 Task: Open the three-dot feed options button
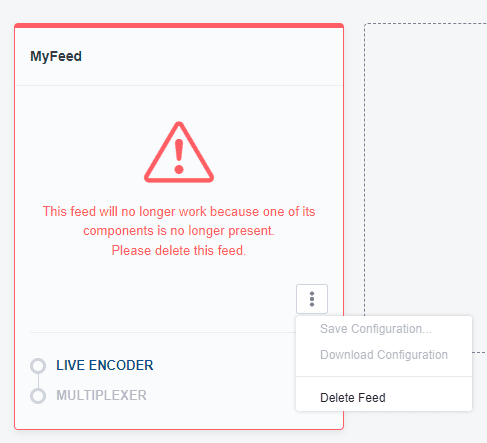[312, 299]
